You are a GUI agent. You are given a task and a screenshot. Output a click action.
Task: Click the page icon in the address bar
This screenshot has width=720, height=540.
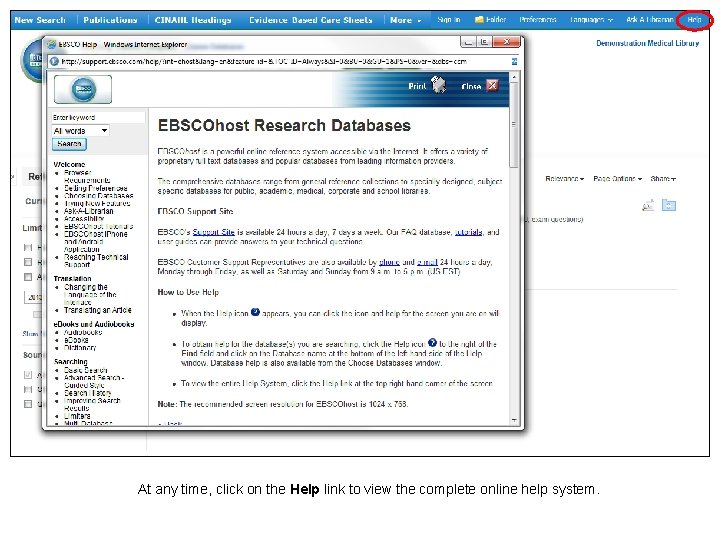coord(54,62)
